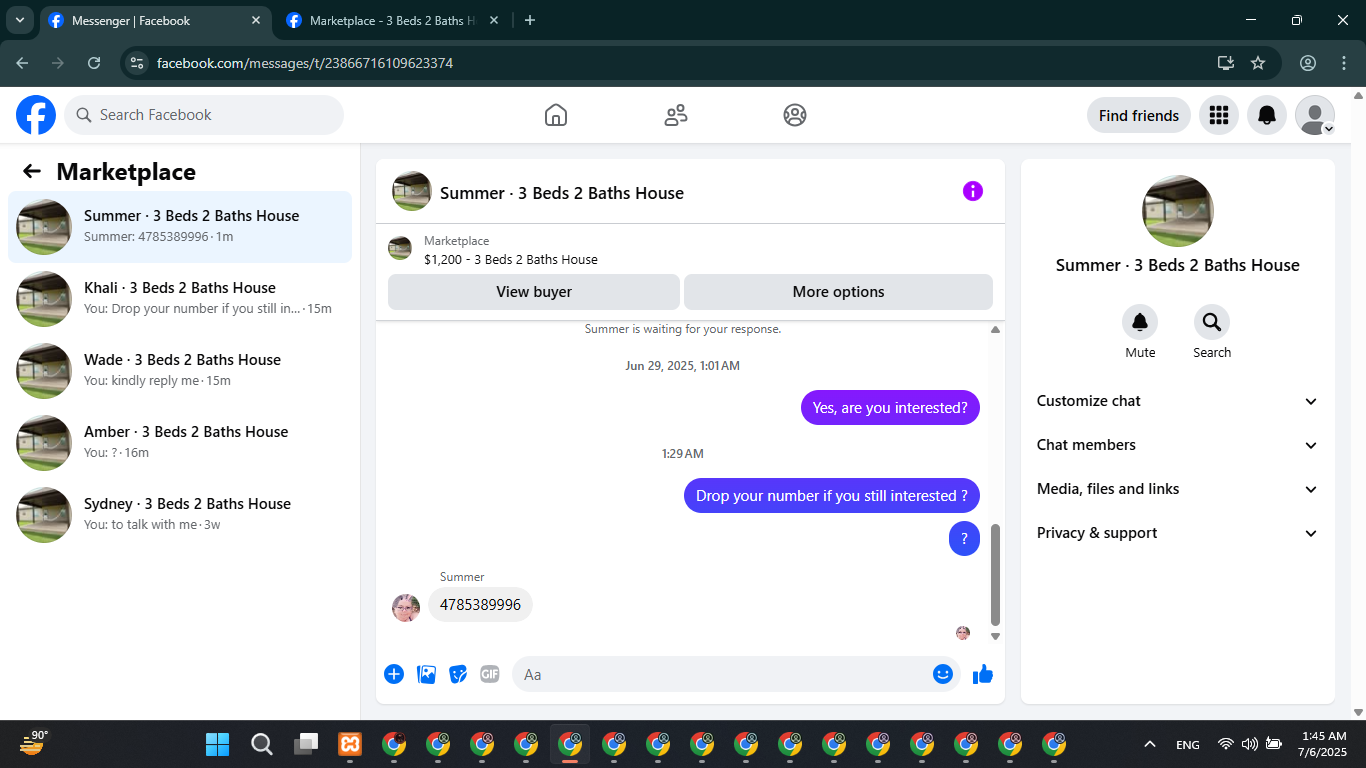Open Task View on taskbar
This screenshot has width=1366, height=768.
click(x=305, y=744)
